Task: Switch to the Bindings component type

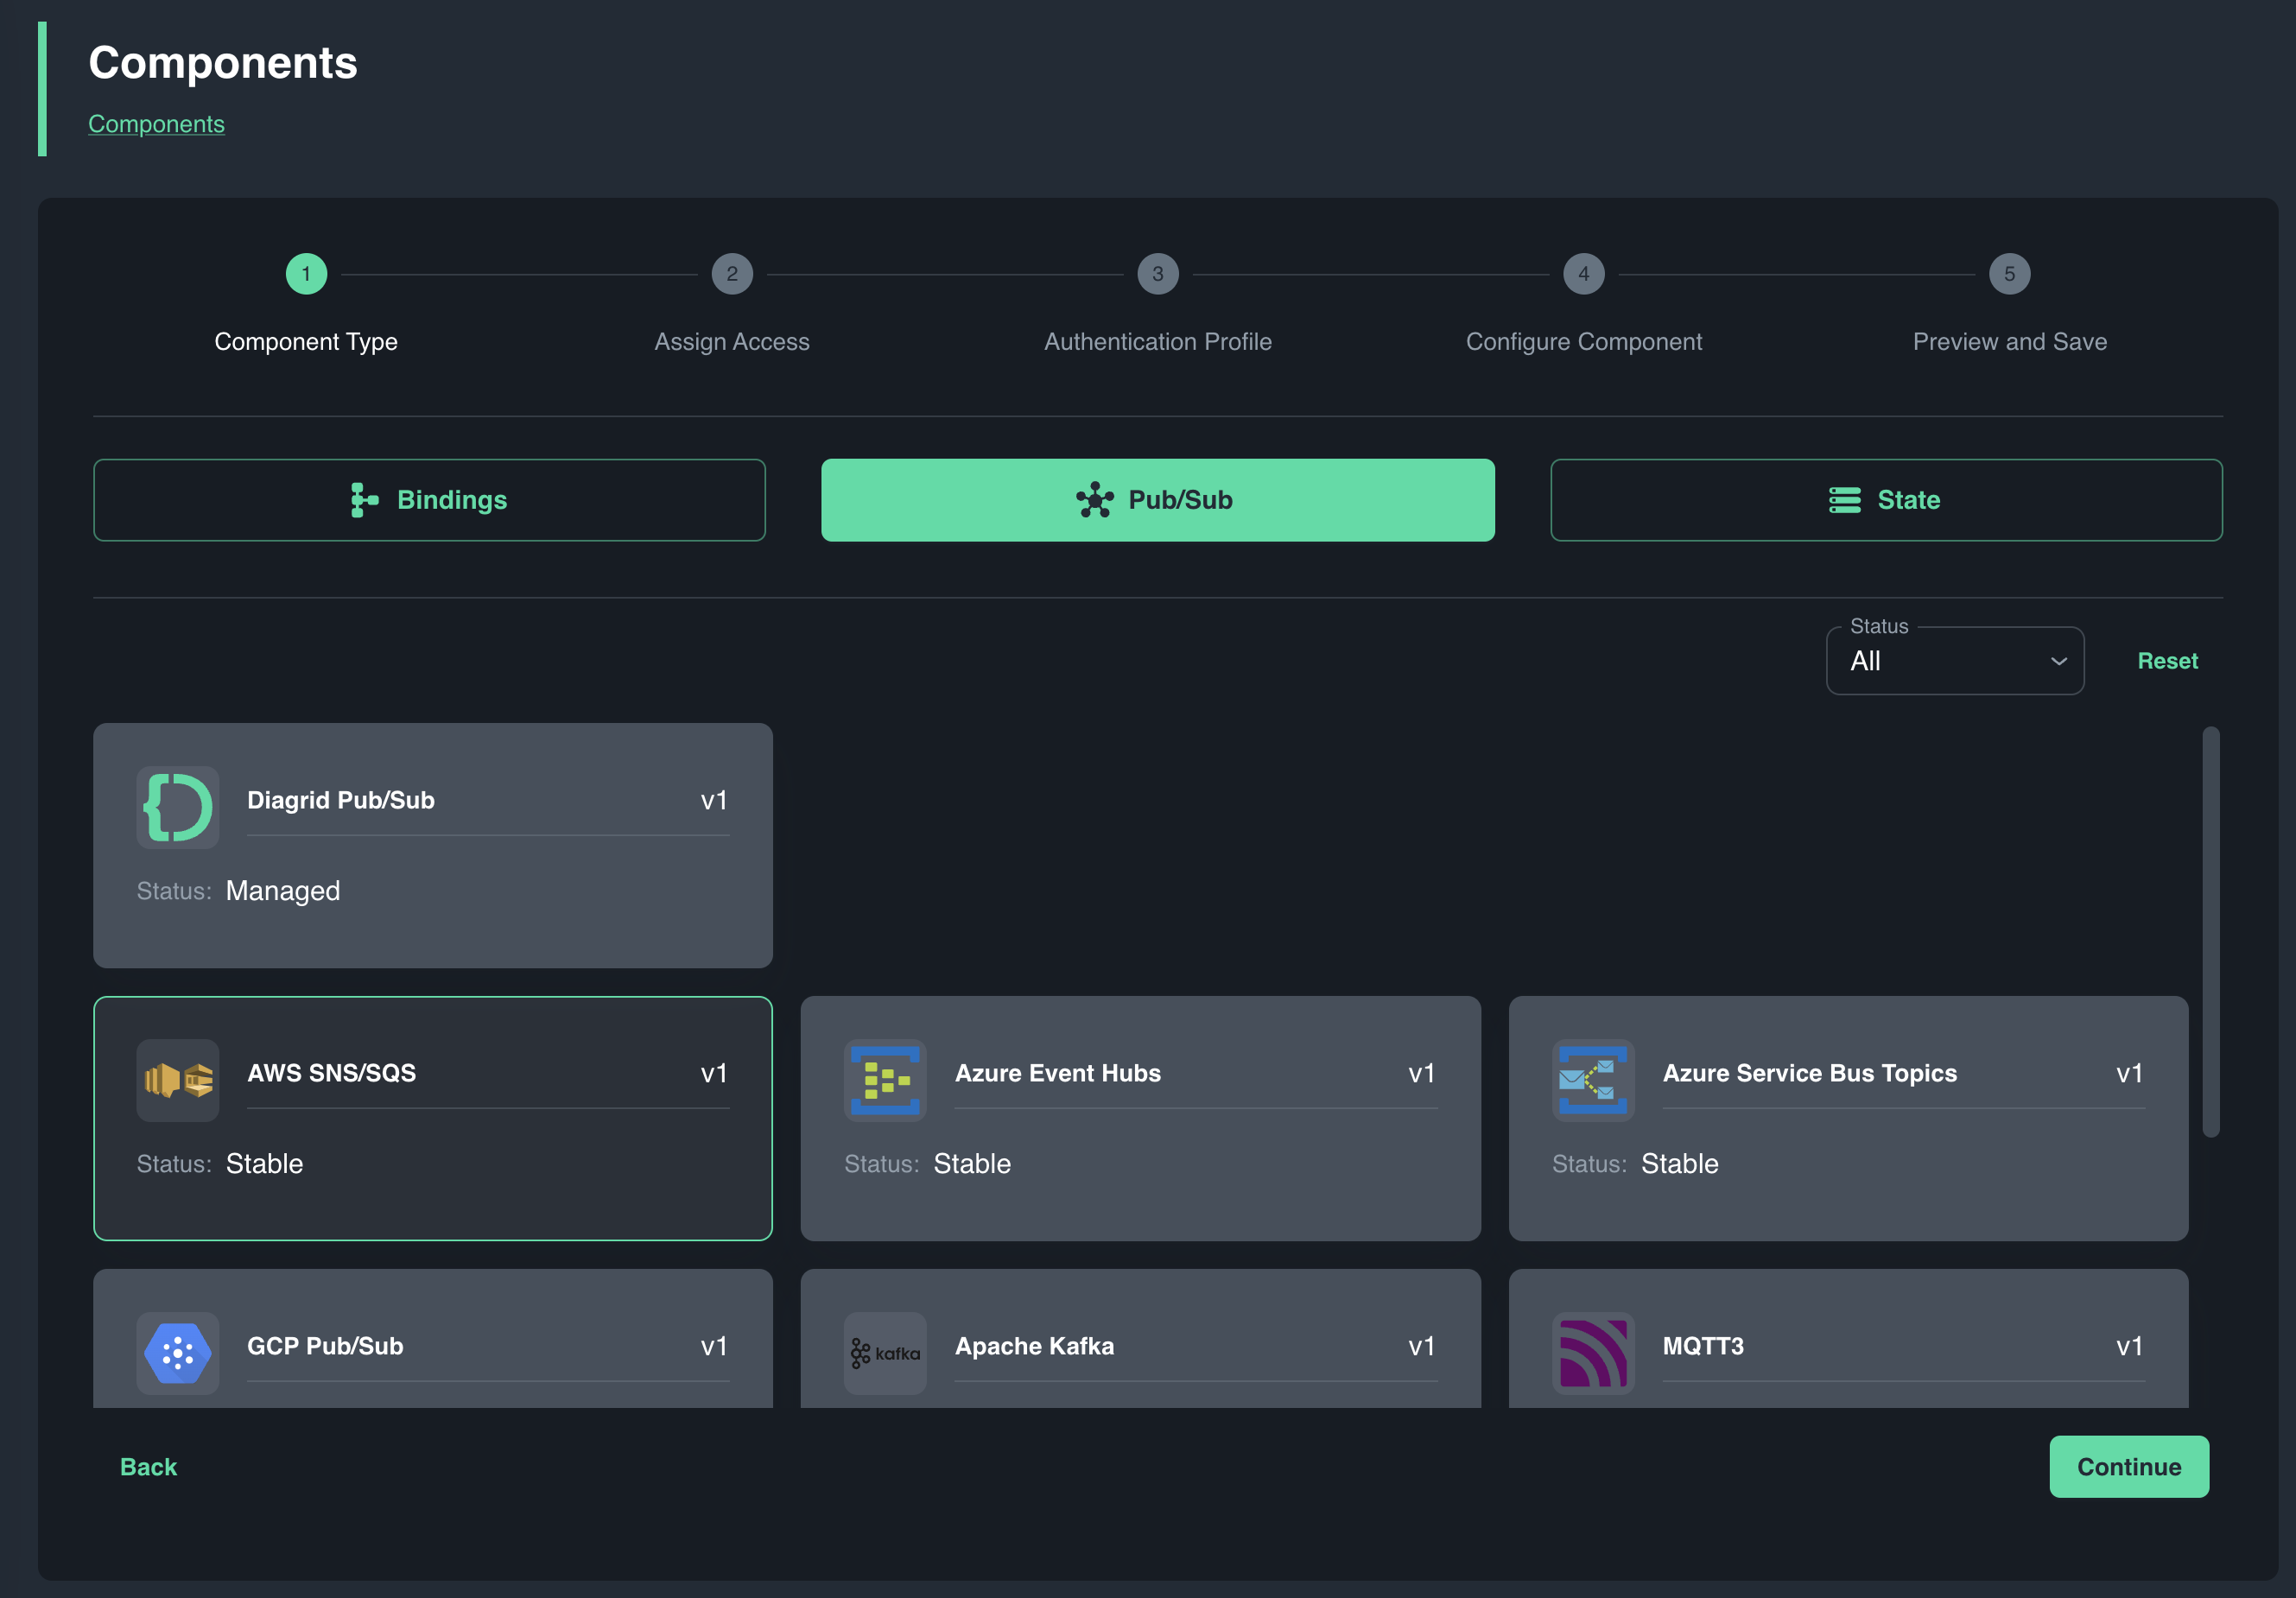Action: pos(429,500)
